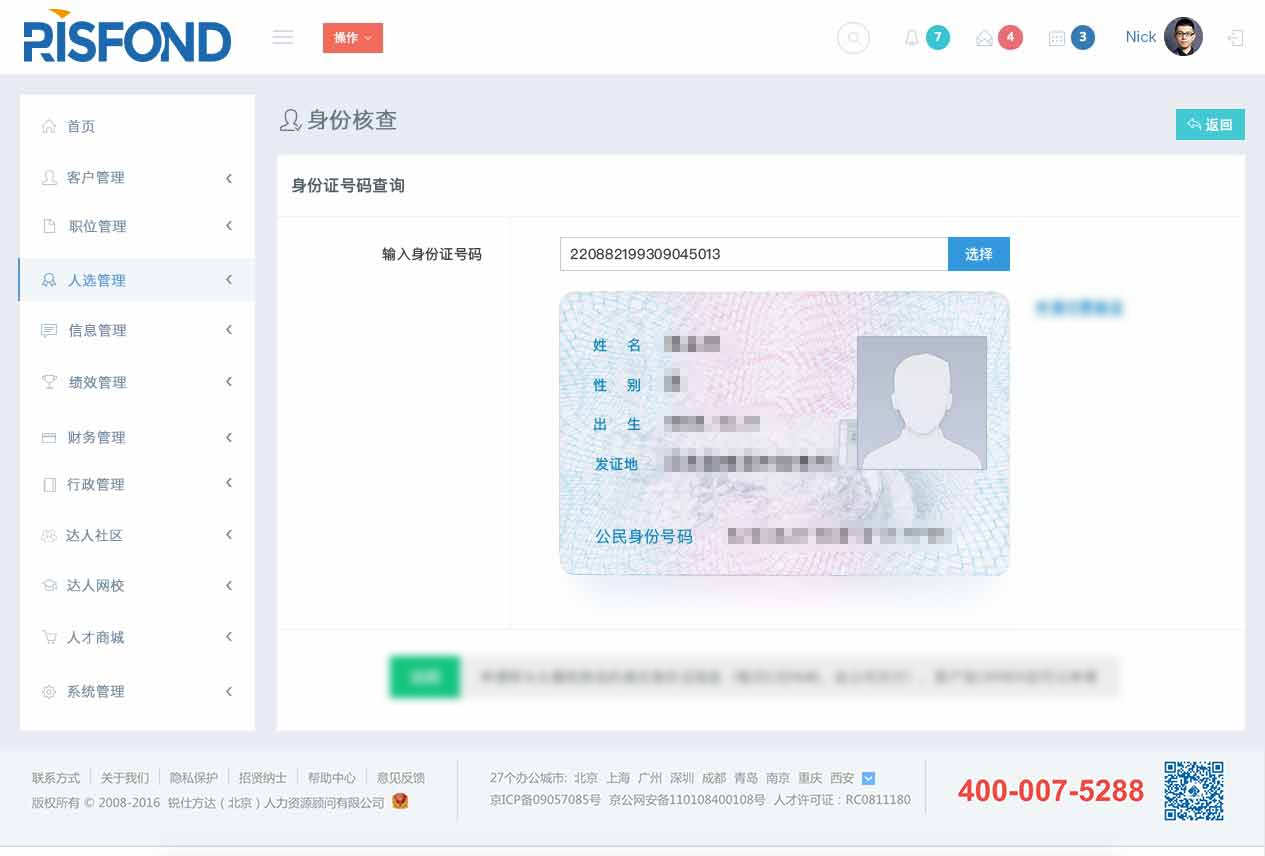Click the logout icon at top right

pyautogui.click(x=1236, y=38)
